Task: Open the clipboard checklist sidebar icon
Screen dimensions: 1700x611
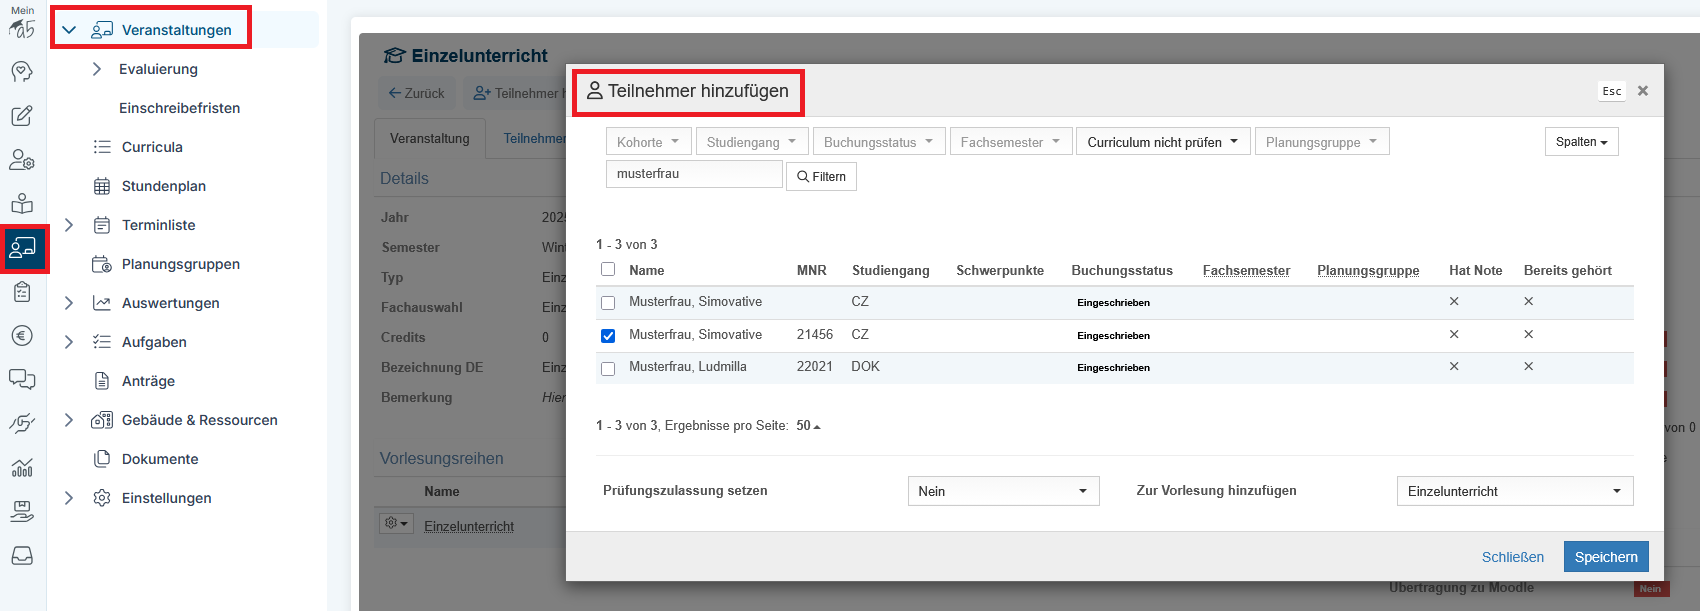Action: pyautogui.click(x=22, y=292)
